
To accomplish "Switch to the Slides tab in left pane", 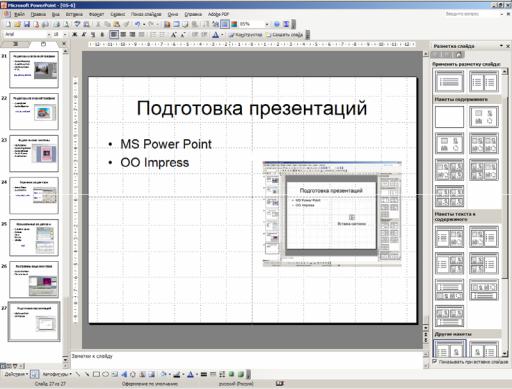I will [43, 44].
